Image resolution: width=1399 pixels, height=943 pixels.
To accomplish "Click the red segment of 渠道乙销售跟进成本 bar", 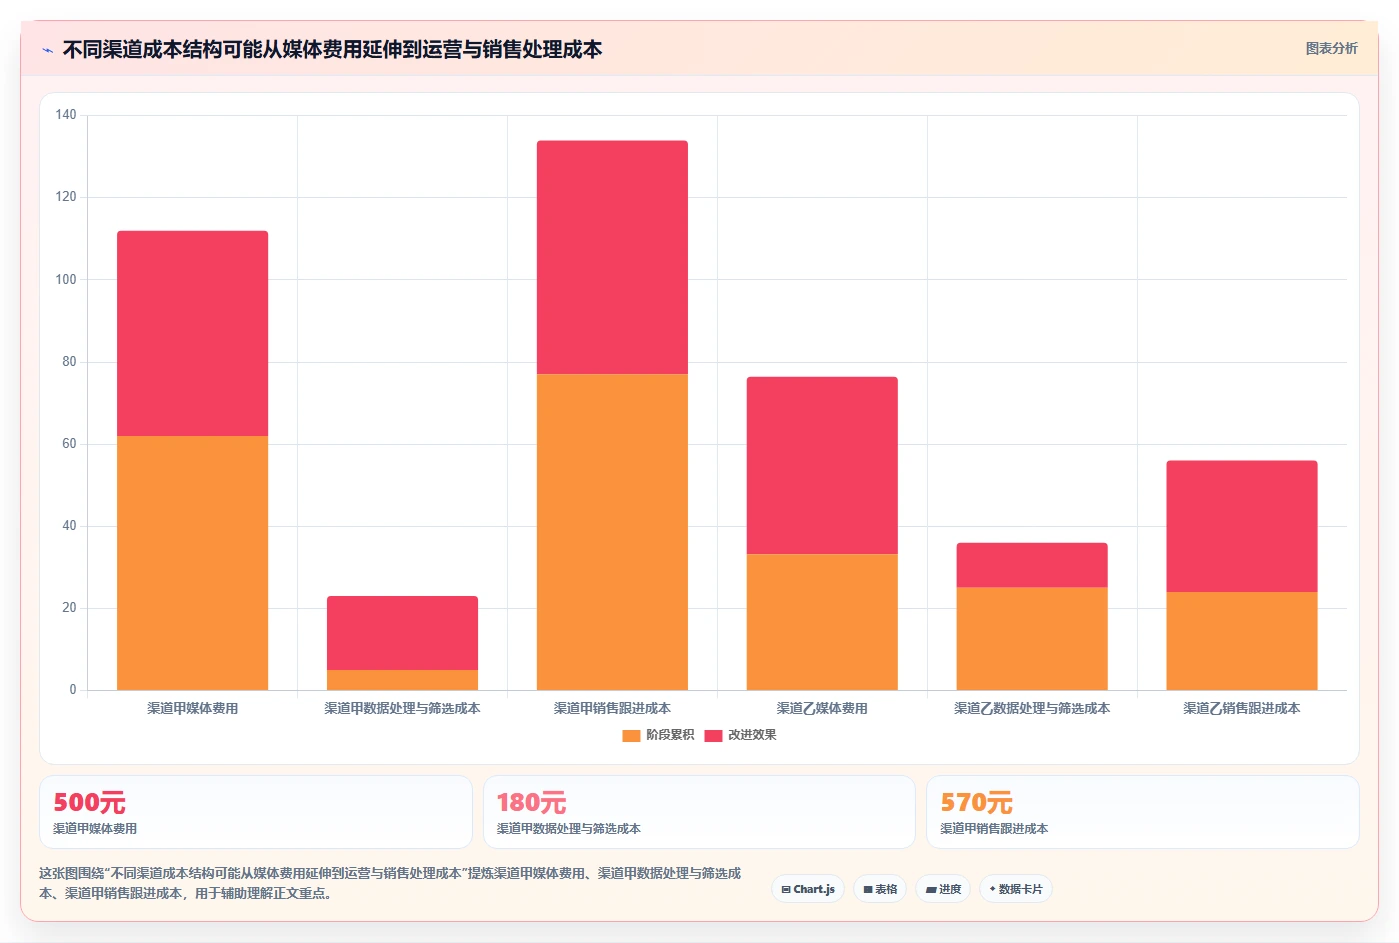I will click(1242, 526).
